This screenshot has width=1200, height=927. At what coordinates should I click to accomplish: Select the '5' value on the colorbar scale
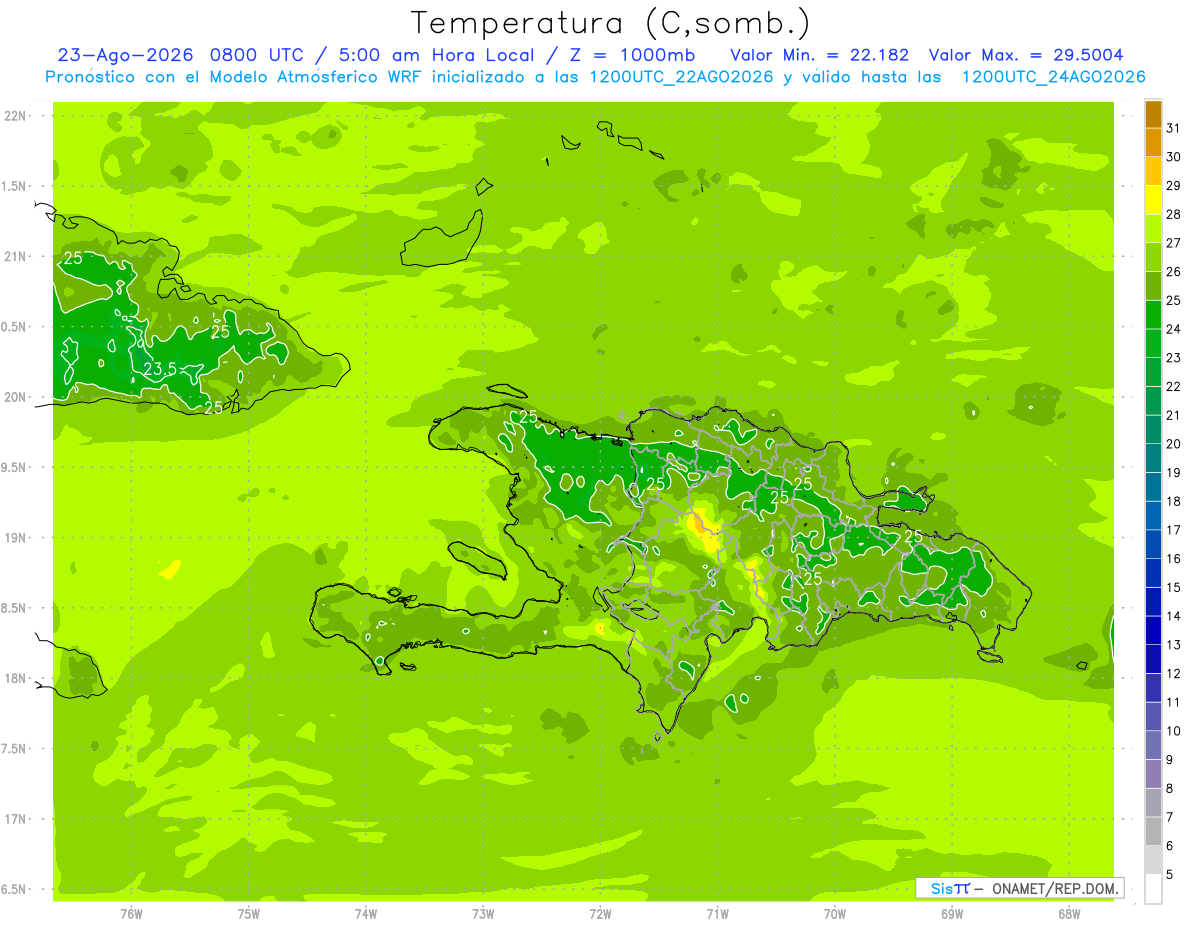pos(1170,875)
